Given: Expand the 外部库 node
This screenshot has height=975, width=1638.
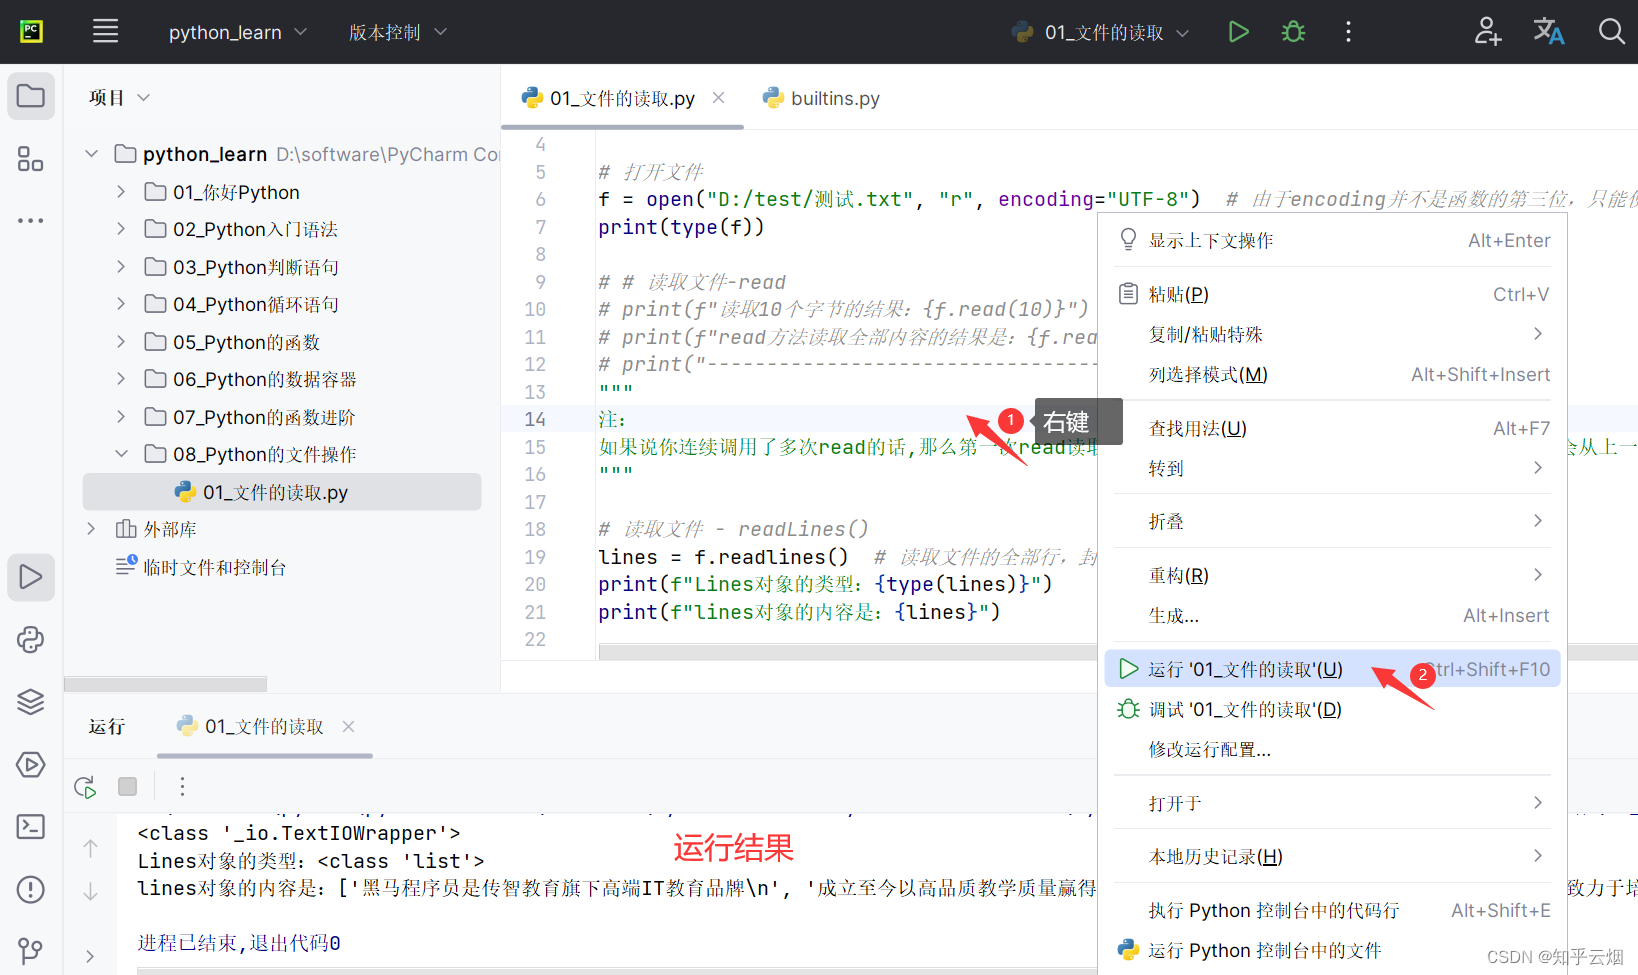Looking at the screenshot, I should pyautogui.click(x=92, y=529).
